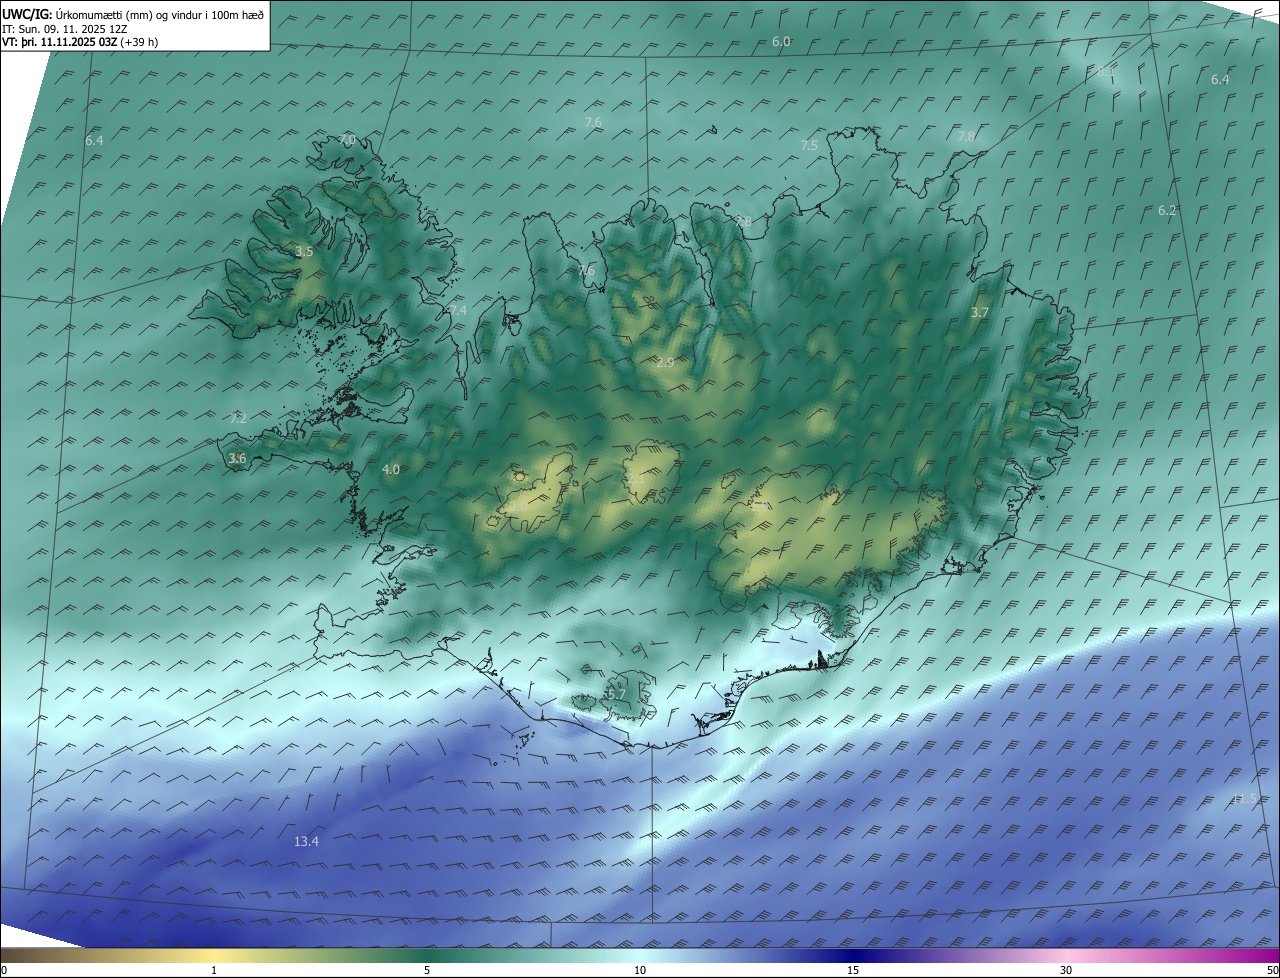Click the 4.0 value label on the map
1280x978 pixels.
[391, 469]
